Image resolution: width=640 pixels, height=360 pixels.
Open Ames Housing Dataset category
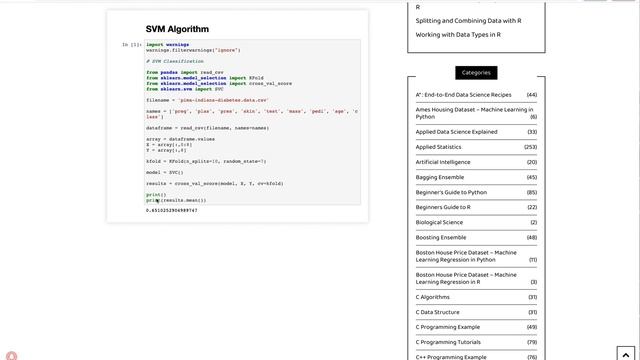[474, 113]
